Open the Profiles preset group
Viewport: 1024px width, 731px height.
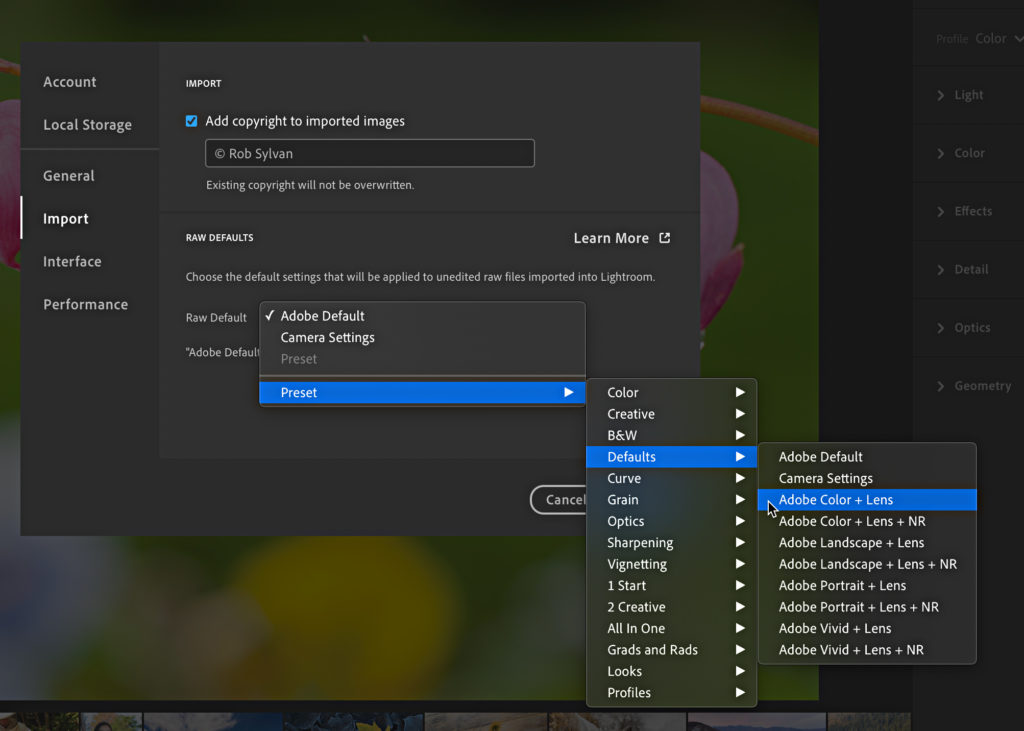(672, 693)
